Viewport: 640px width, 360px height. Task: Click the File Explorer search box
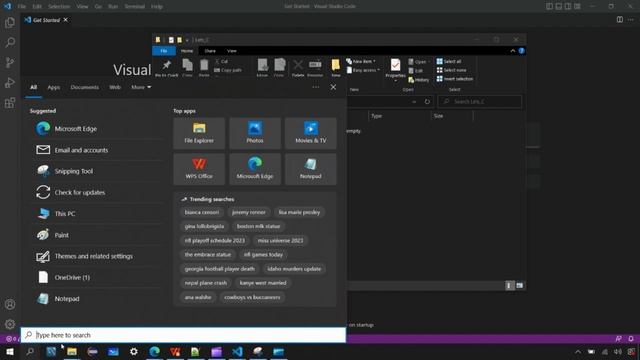click(x=480, y=101)
